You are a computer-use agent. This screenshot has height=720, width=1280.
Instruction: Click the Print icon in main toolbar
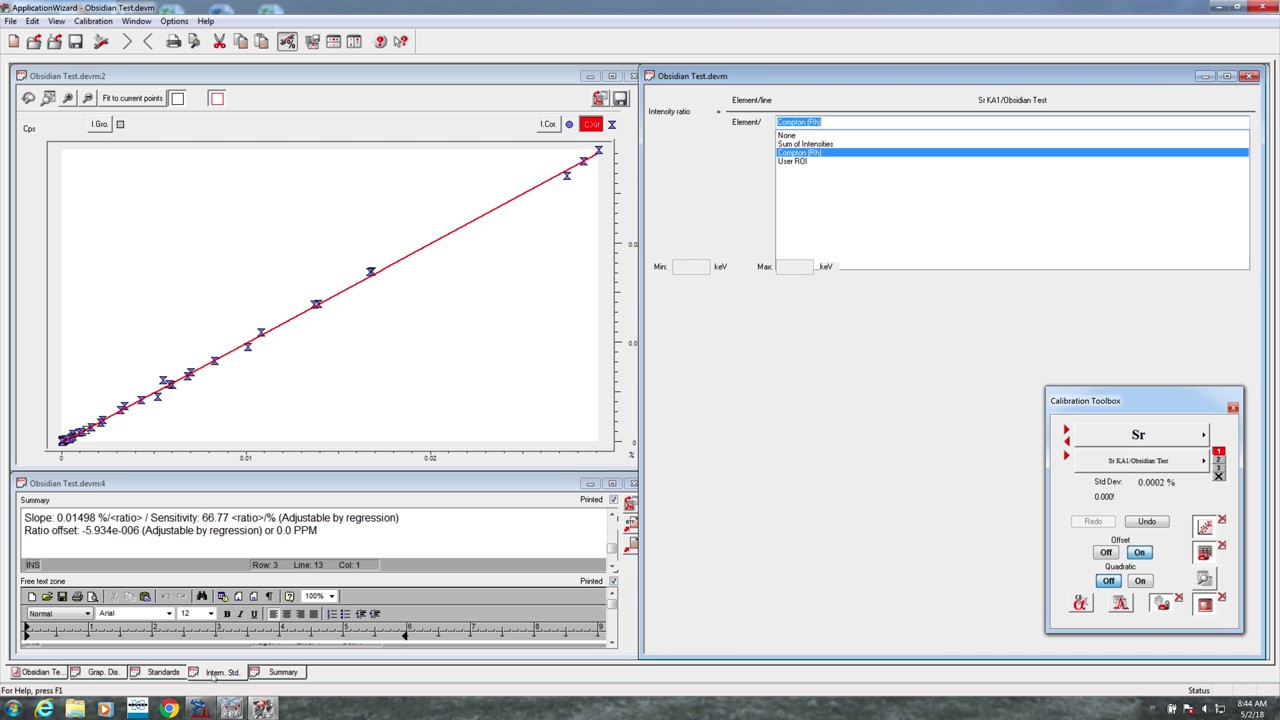[173, 41]
